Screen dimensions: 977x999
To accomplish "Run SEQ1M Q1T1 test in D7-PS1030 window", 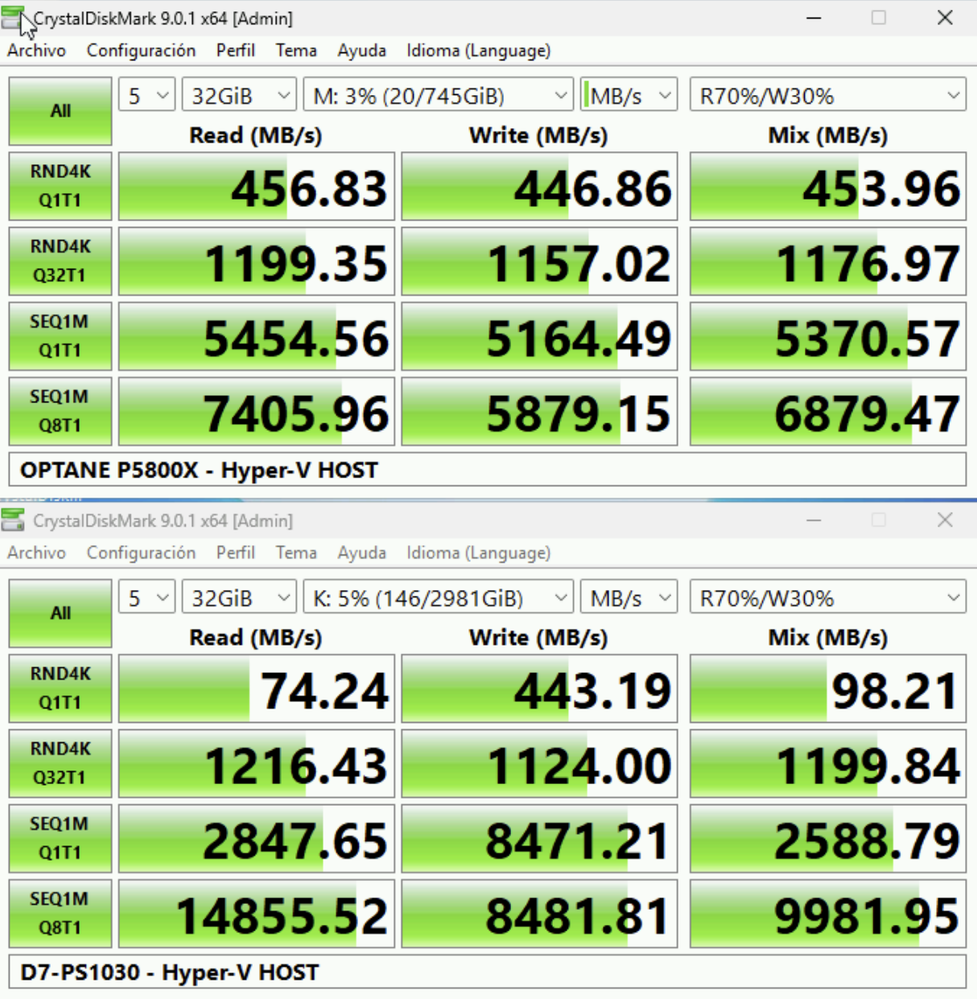I will (61, 838).
